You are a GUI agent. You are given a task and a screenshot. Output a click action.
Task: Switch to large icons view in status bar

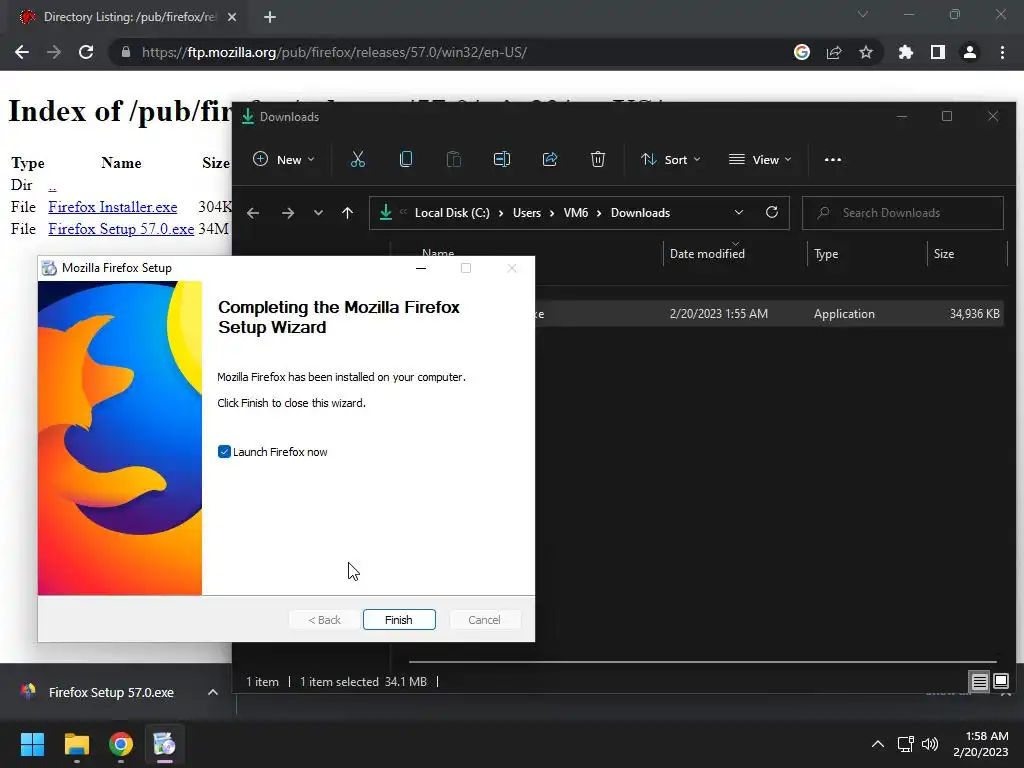[1000, 682]
